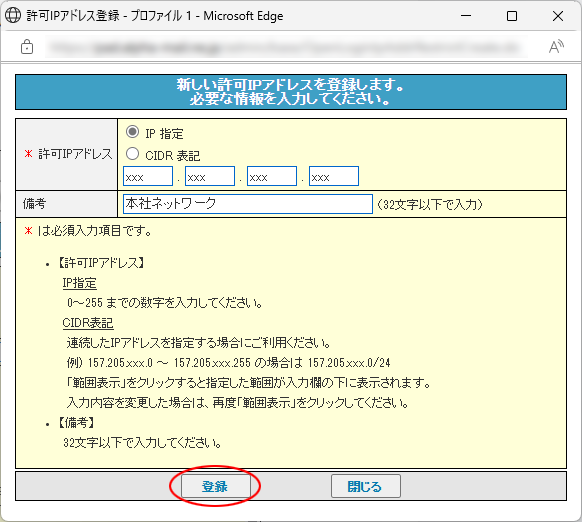582x522 pixels.
Task: Select the CIDR 表記 radio button
Action: tap(133, 154)
